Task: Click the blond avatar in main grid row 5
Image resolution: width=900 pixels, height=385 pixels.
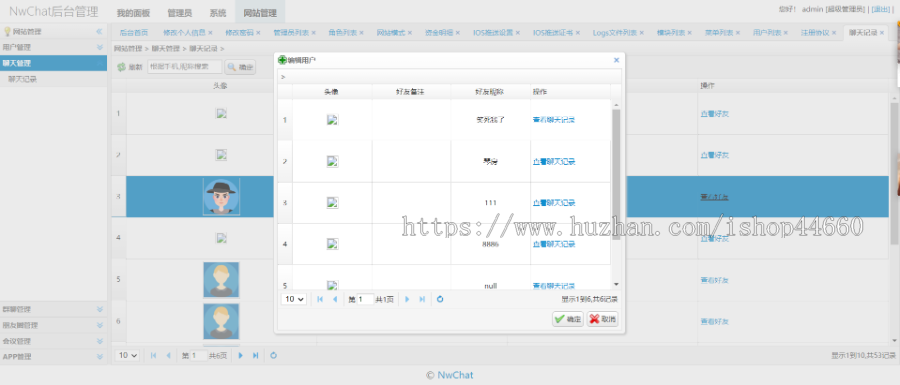Action: point(221,280)
